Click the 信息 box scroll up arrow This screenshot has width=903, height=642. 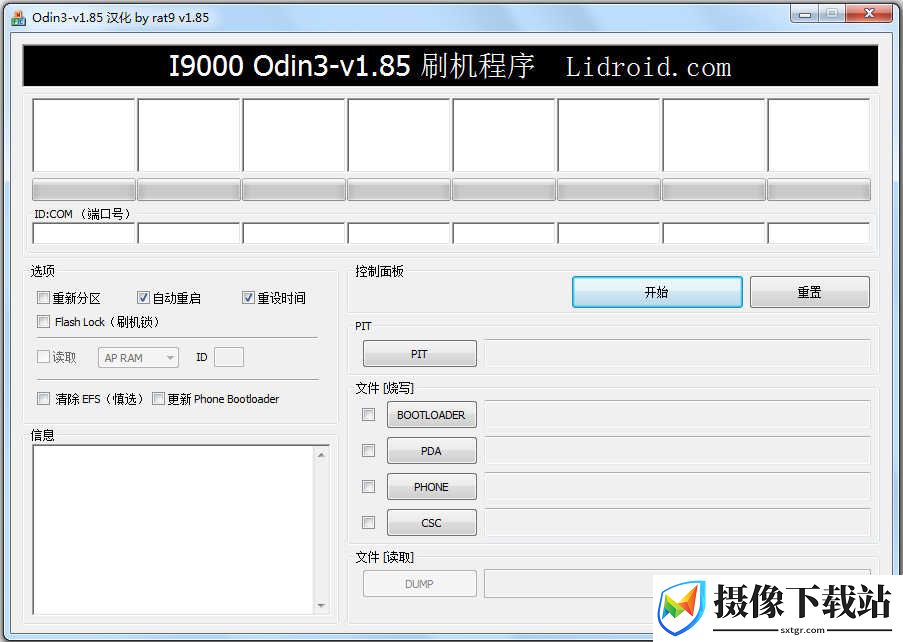321,455
